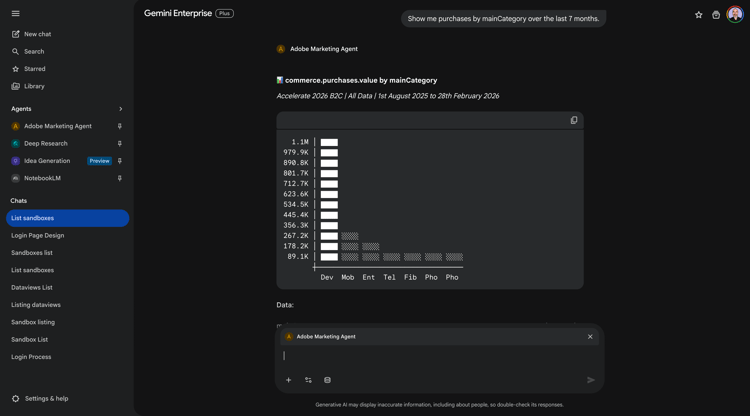Toggle the pin for Deep Research agent
Image resolution: width=750 pixels, height=416 pixels.
click(120, 143)
